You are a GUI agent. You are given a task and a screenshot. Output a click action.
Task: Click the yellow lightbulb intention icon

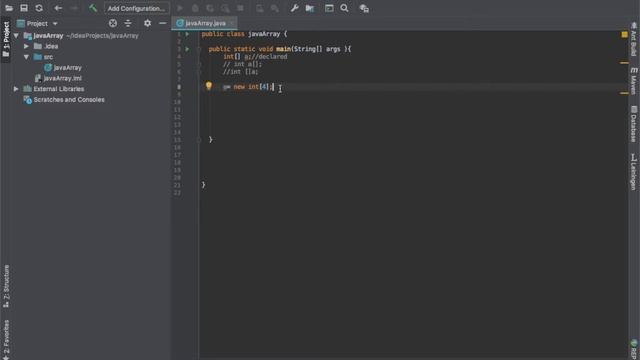[209, 86]
